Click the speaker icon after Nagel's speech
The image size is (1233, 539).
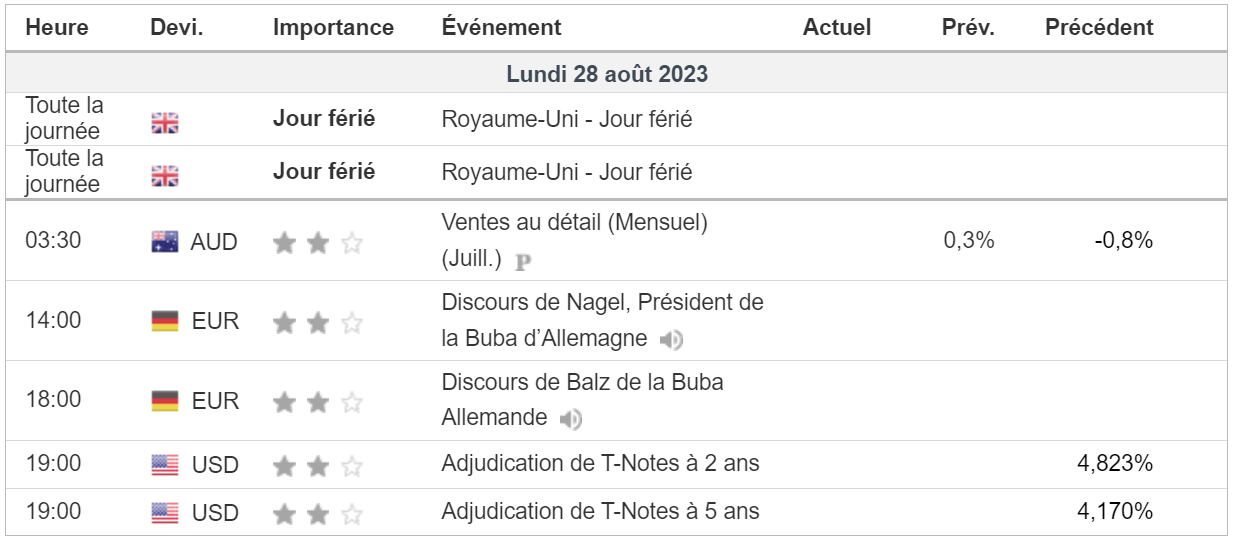coord(671,340)
